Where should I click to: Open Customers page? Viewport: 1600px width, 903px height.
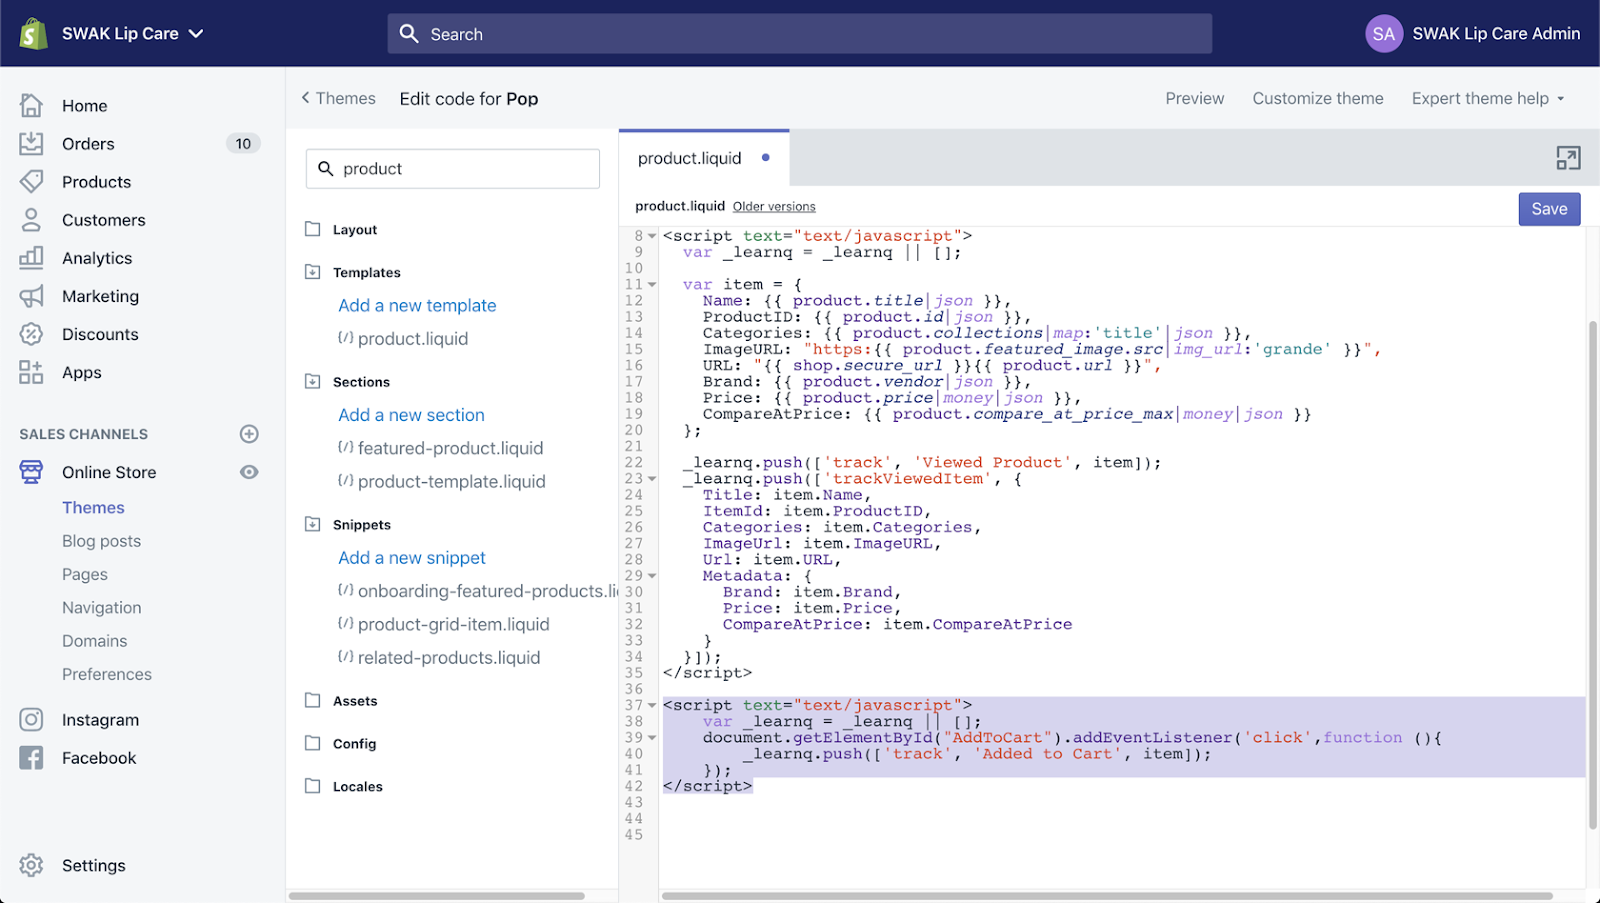click(x=104, y=220)
